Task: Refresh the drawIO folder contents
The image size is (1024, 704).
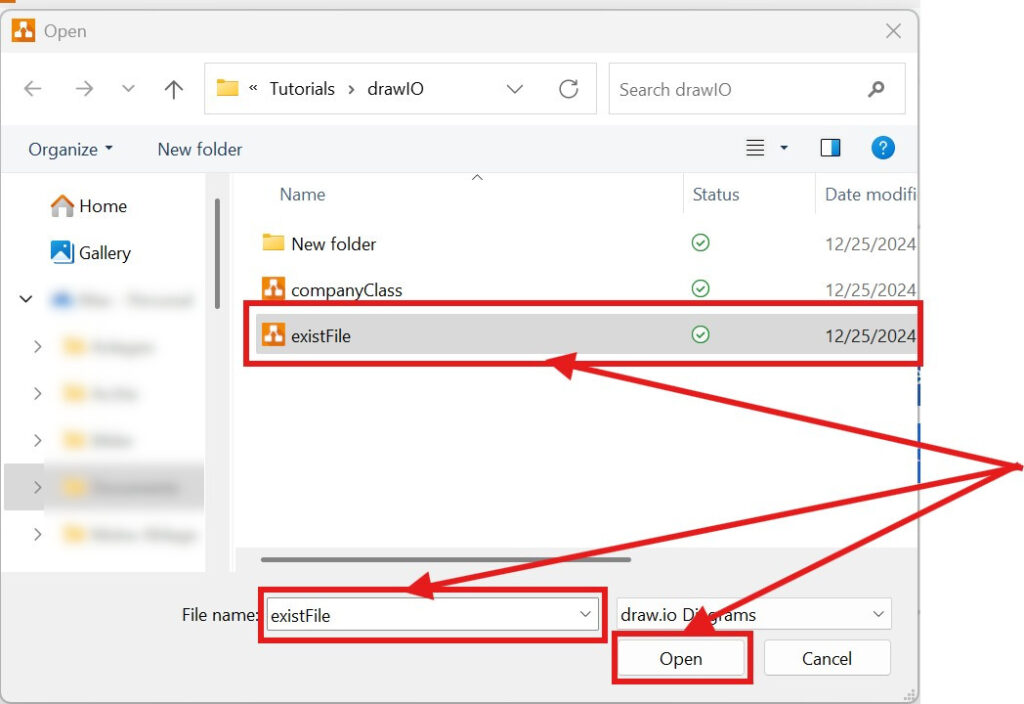Action: click(568, 89)
